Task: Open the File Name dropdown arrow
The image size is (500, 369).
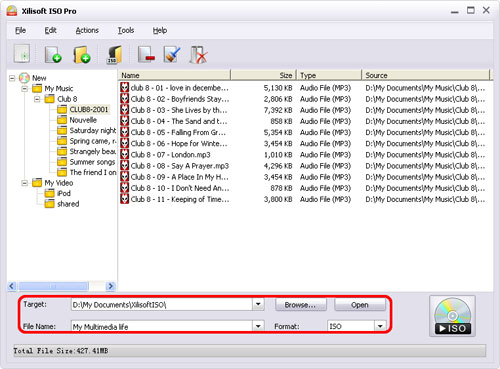Action: tap(258, 326)
